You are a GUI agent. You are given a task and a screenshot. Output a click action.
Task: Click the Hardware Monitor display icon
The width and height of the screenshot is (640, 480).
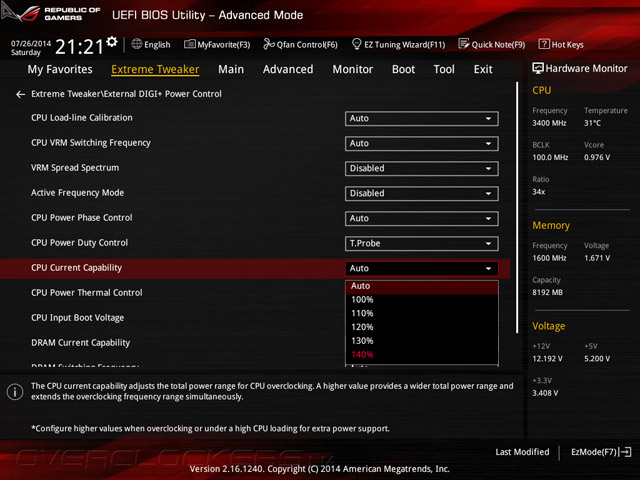coord(538,68)
